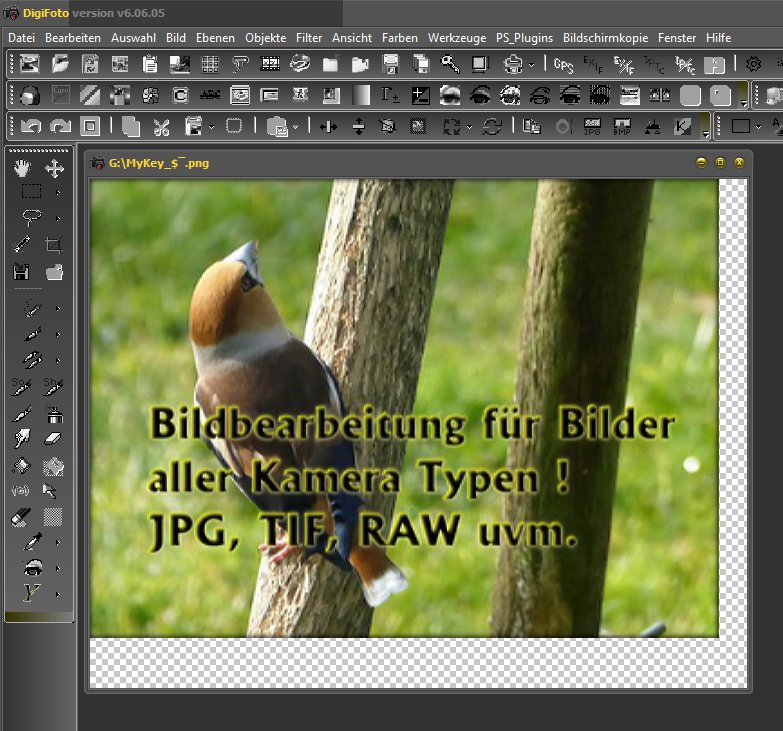This screenshot has height=731, width=783.
Task: Open the settings gear icon
Action: point(754,65)
